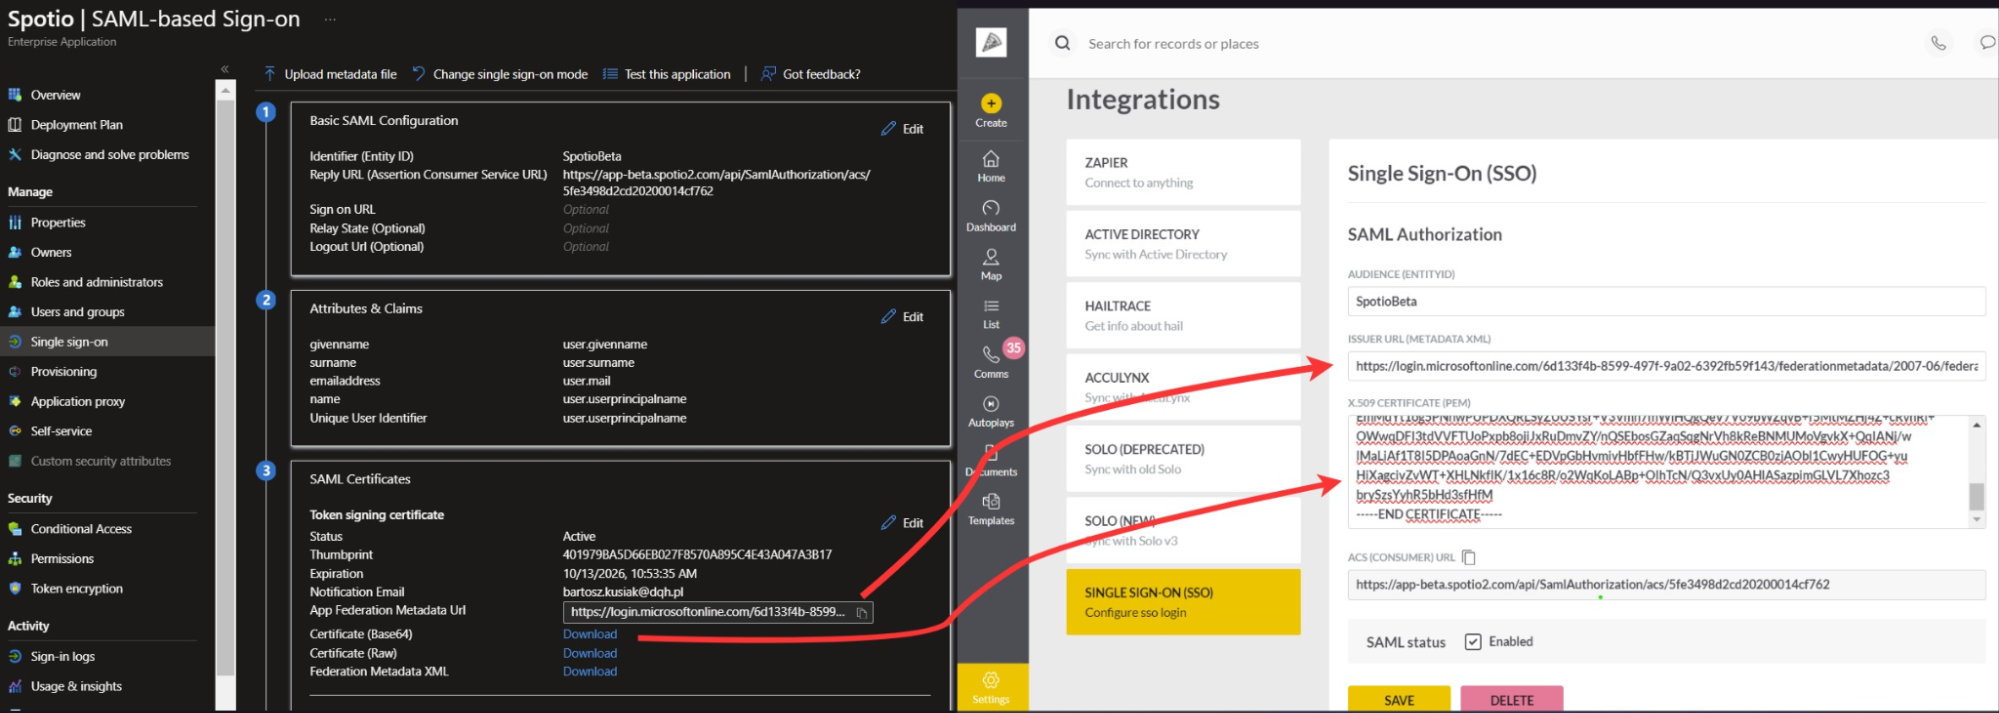Open Sign-in logs under Activity
The image size is (1999, 713).
62,657
